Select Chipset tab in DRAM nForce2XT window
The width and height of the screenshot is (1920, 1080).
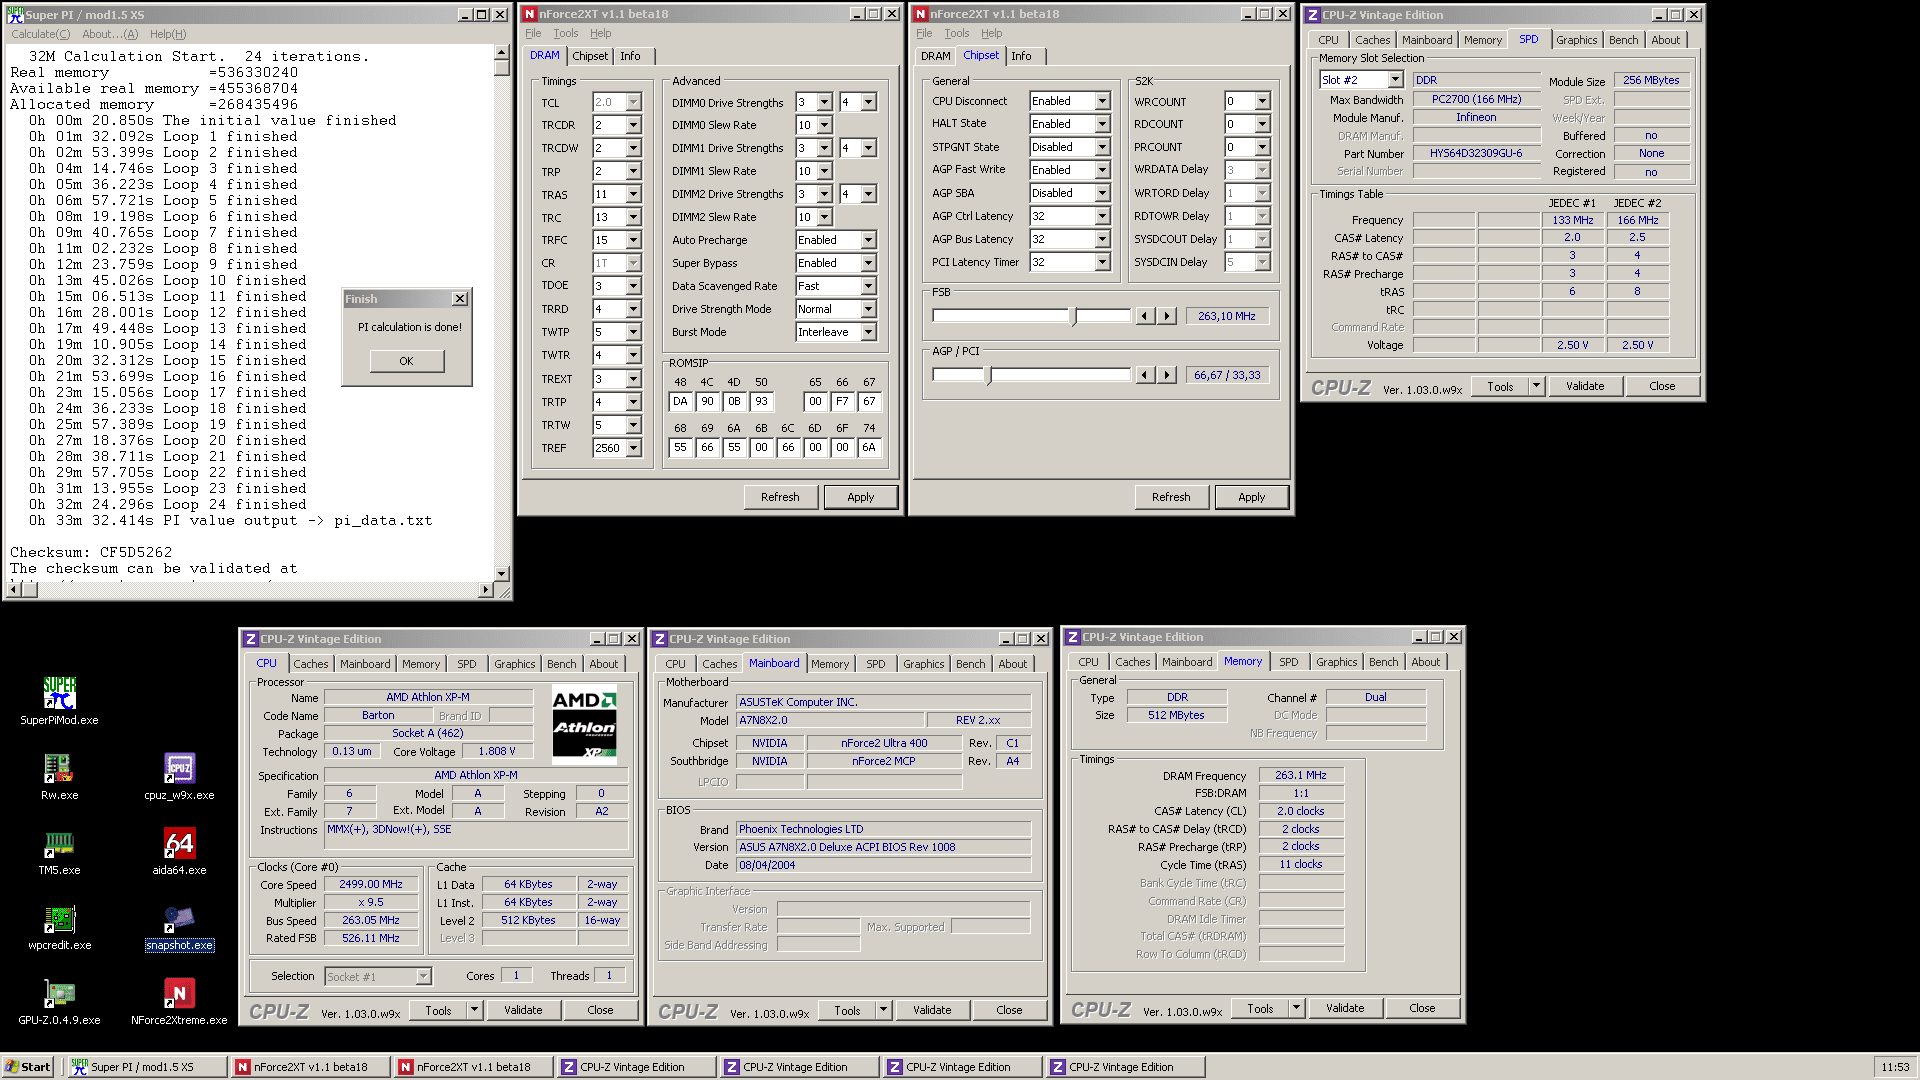[590, 56]
